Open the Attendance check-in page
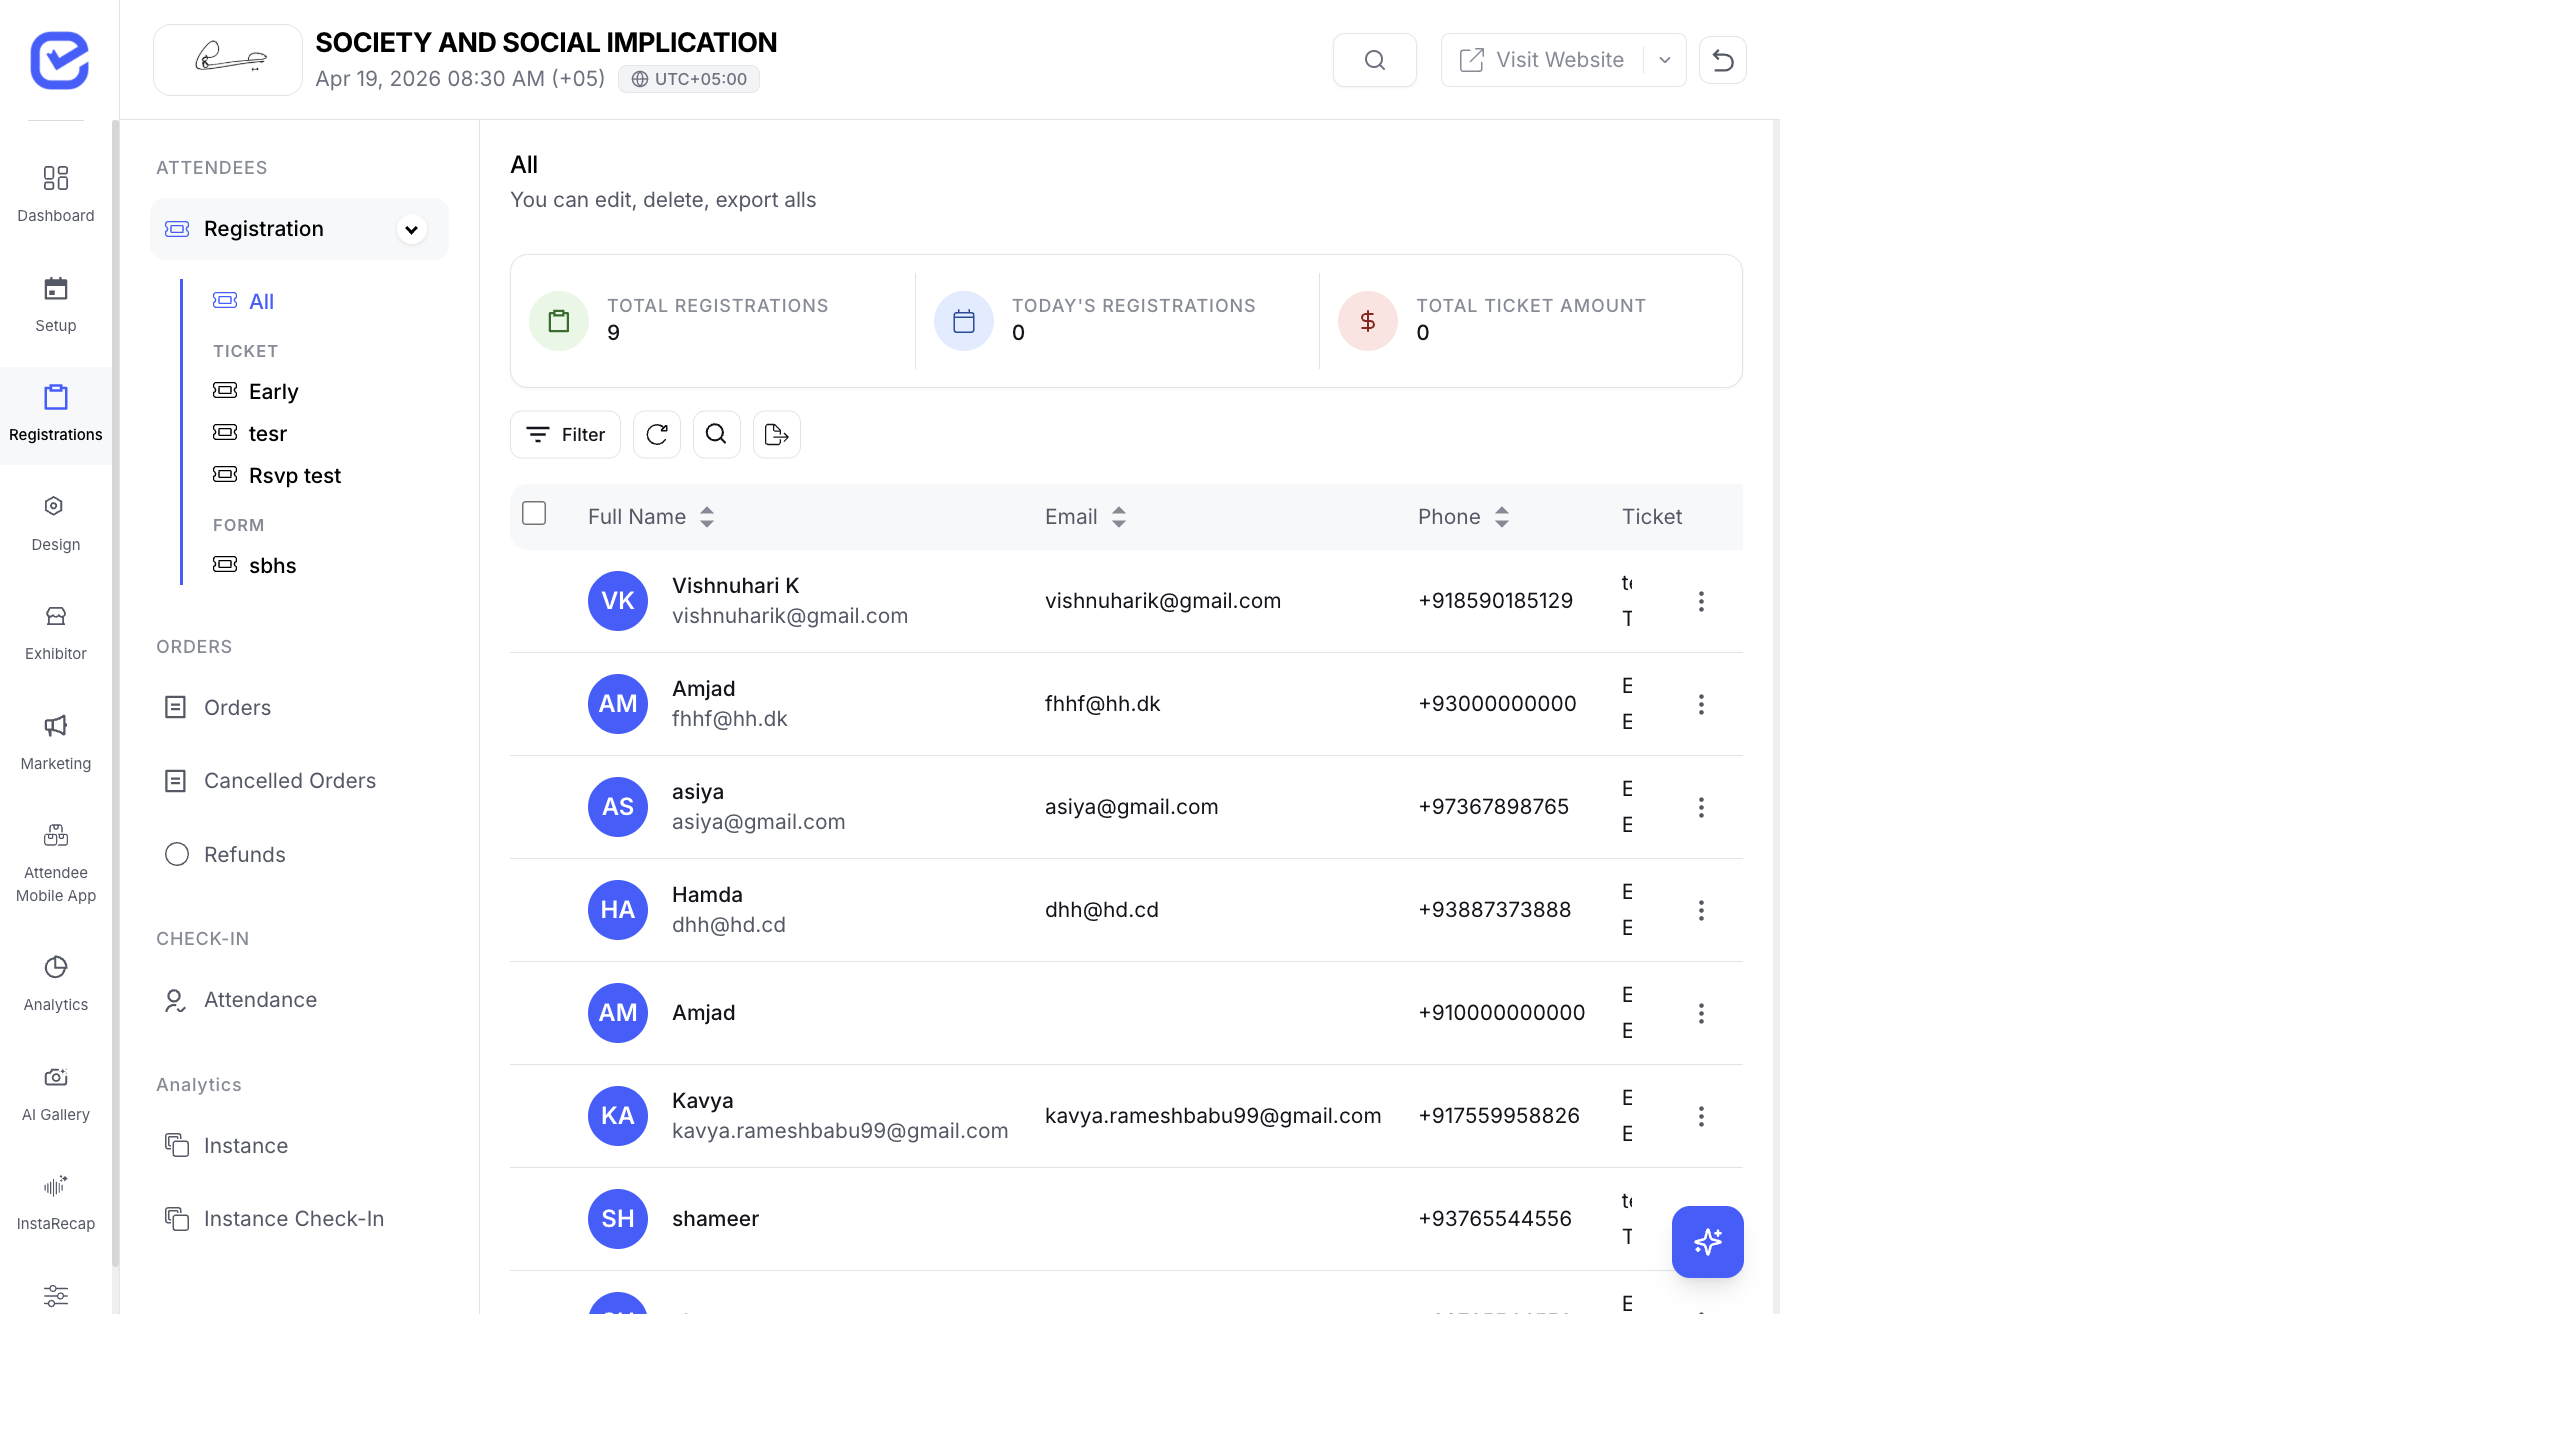Viewport: 2560px width, 1440px height. click(x=260, y=999)
